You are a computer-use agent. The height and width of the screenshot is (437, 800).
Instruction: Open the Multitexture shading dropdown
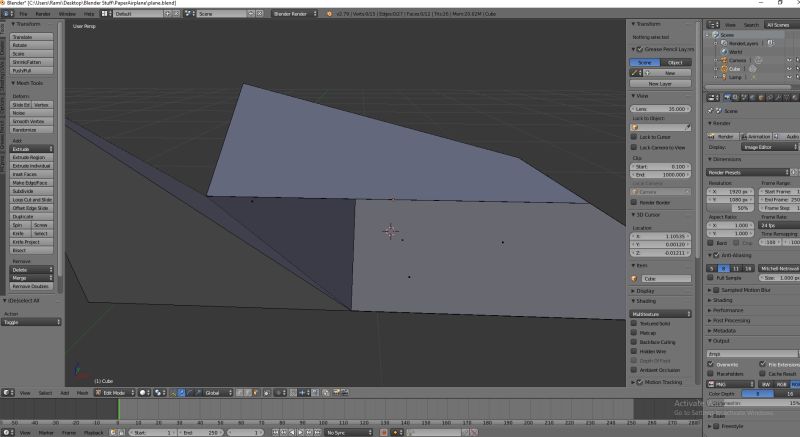click(661, 314)
